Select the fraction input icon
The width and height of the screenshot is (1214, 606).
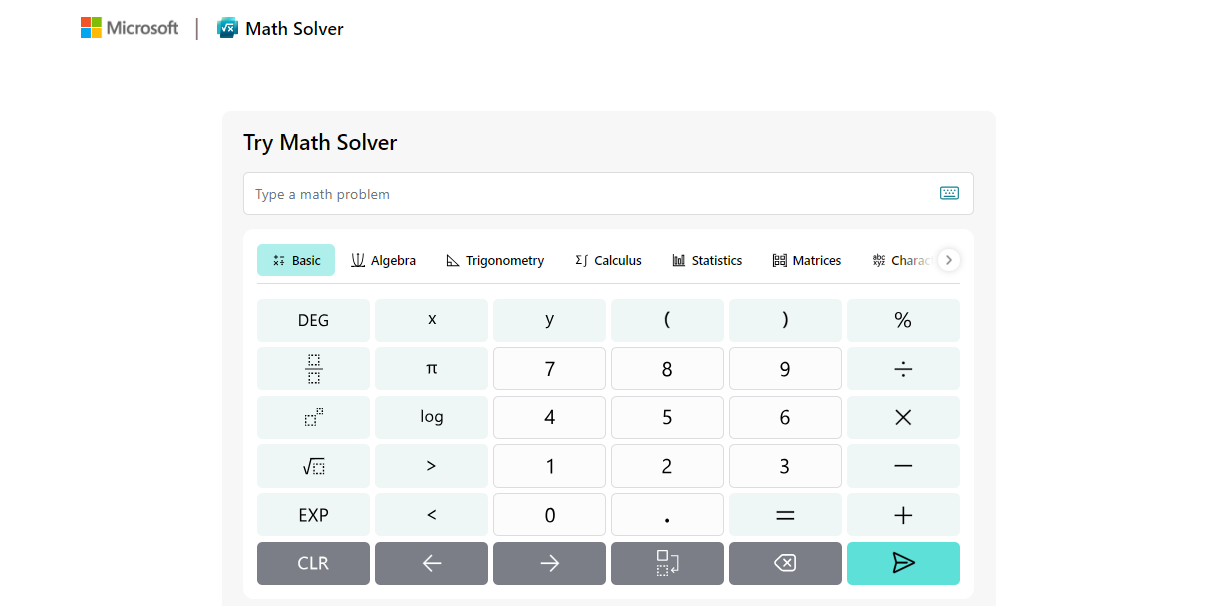pos(313,368)
